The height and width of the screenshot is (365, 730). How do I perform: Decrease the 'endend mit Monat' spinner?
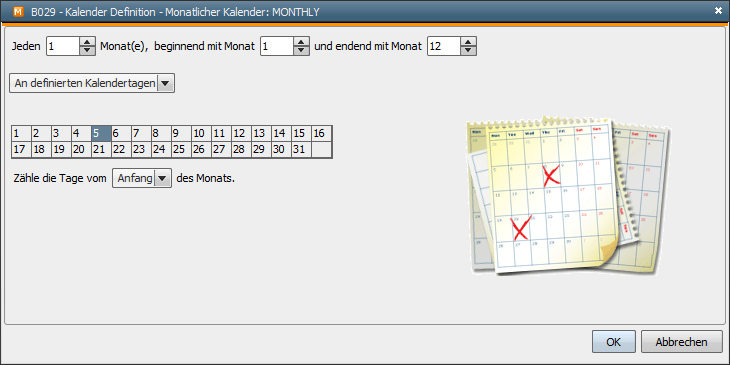click(468, 50)
